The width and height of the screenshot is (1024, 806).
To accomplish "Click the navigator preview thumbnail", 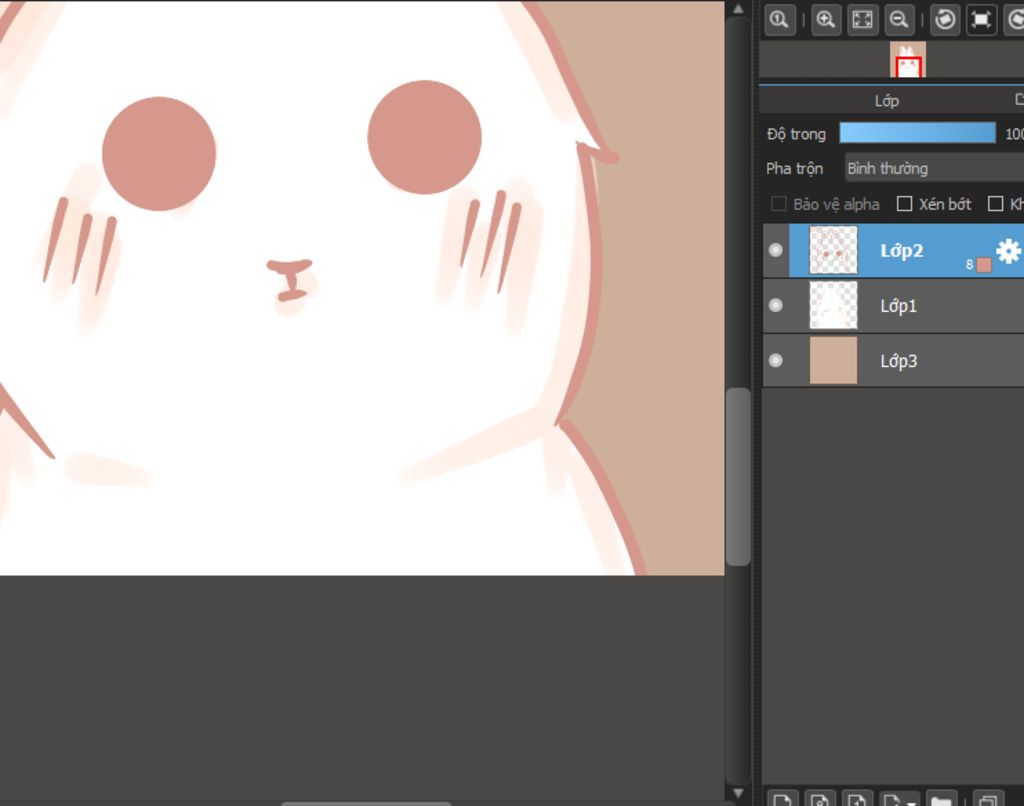I will coord(908,59).
